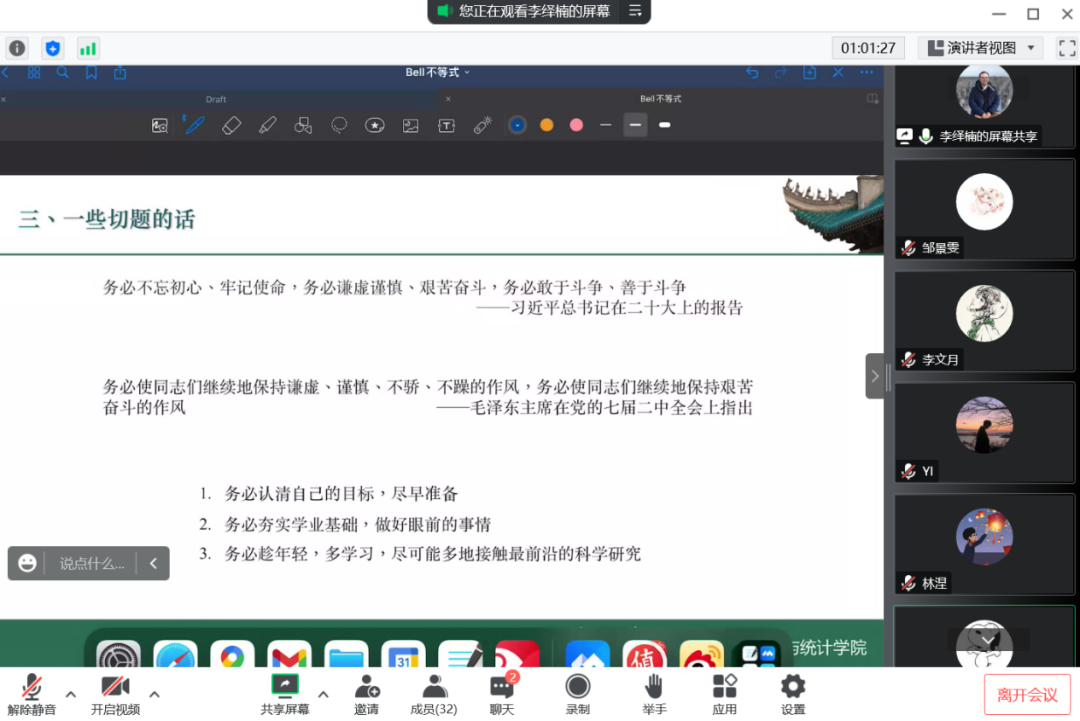Turn on camera with 开启视频
1080x721 pixels.
pos(115,687)
